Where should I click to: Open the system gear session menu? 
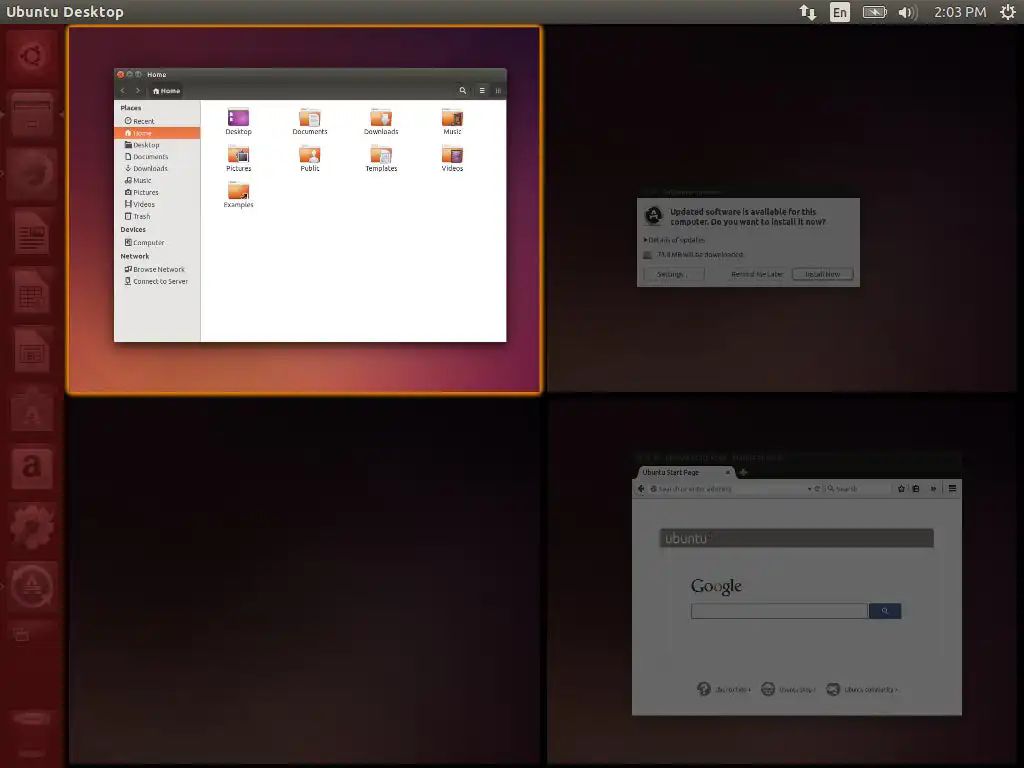1008,12
